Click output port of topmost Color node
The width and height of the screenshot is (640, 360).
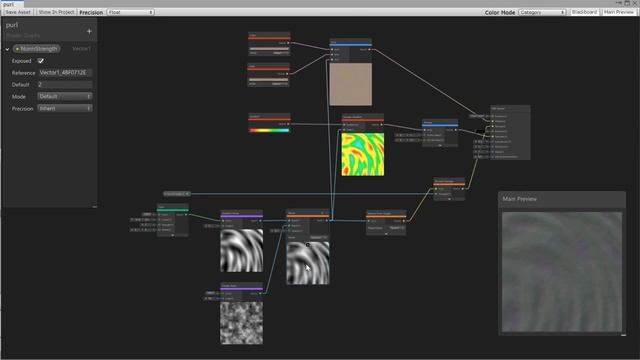[x=288, y=43]
